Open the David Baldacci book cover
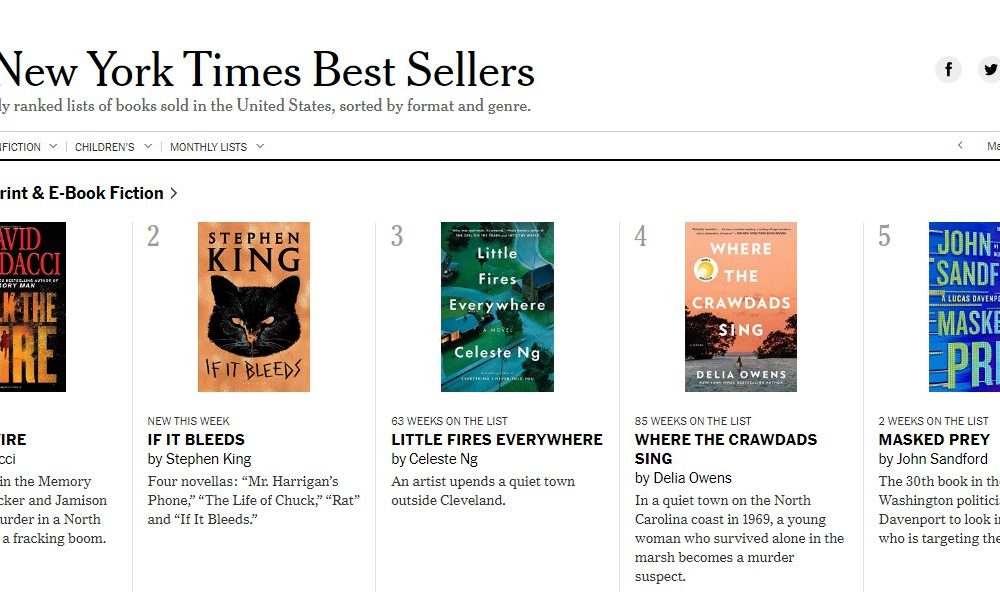Screen dimensions: 1000x592 point(33,307)
